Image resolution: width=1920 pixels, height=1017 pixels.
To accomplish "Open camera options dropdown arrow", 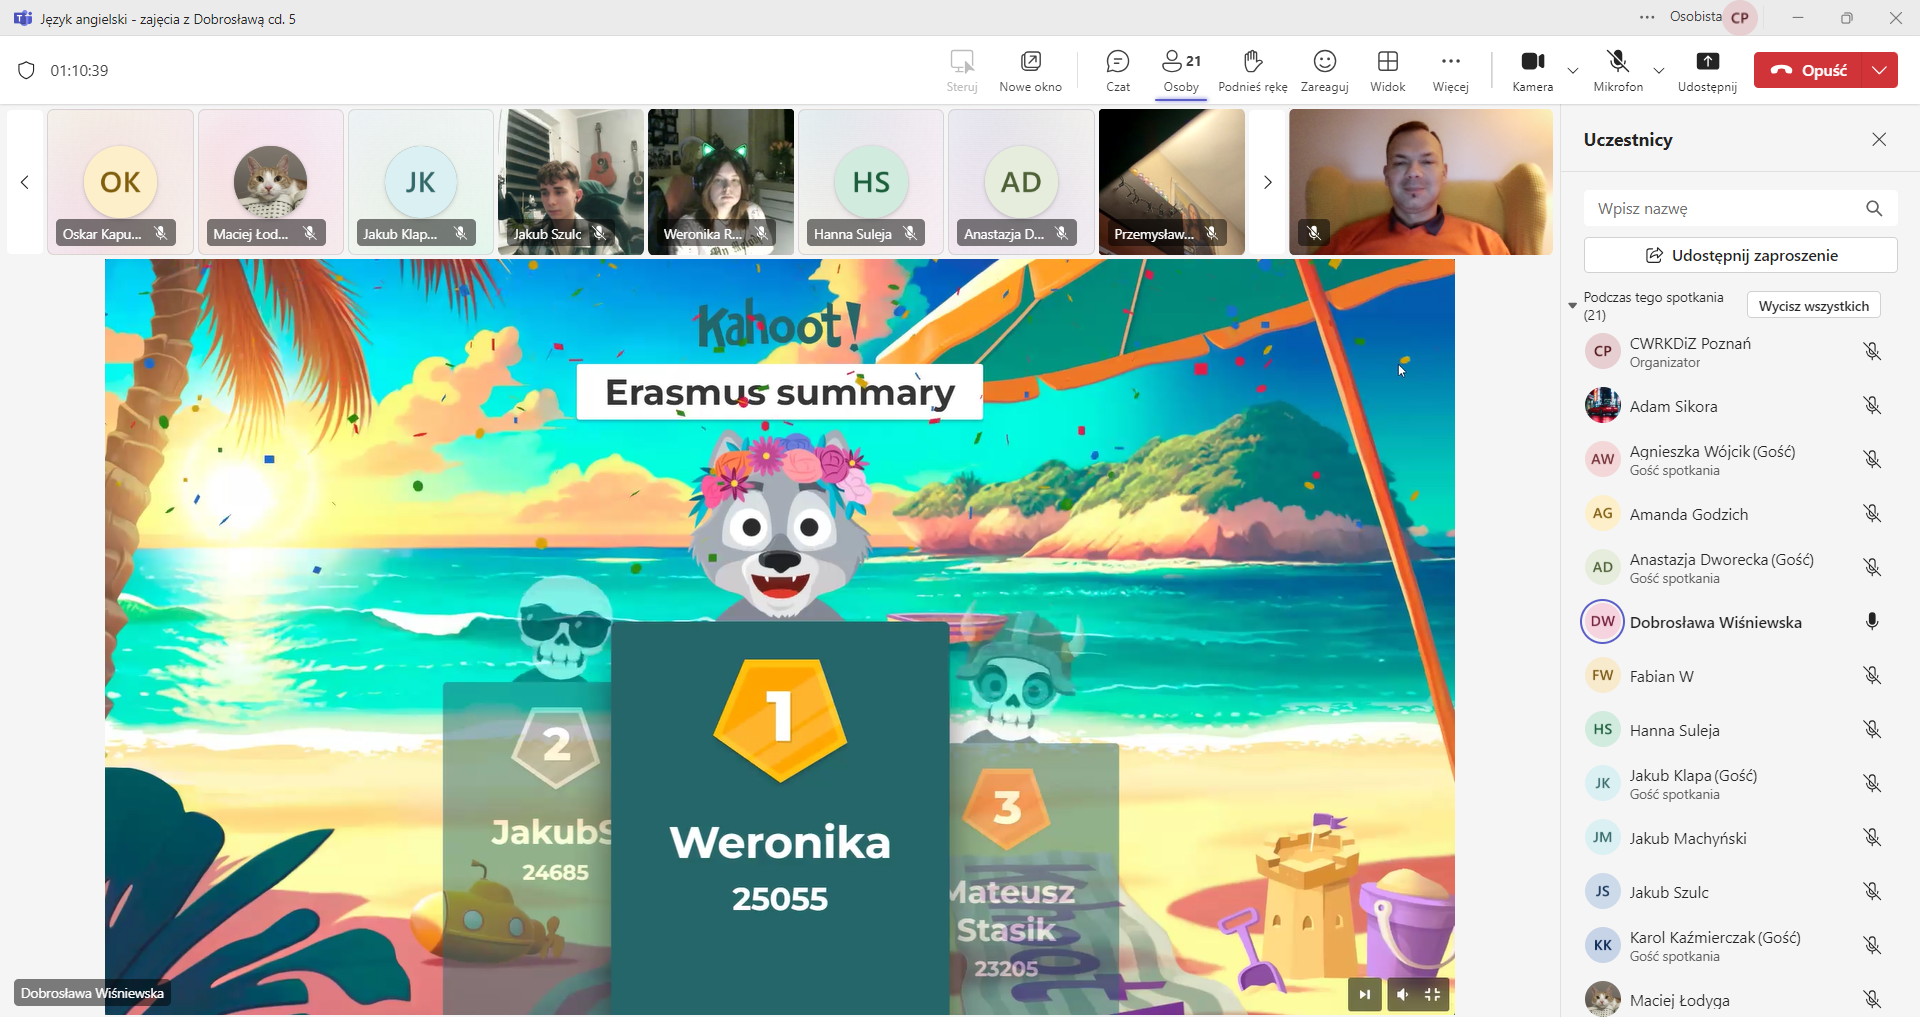I will tap(1573, 71).
